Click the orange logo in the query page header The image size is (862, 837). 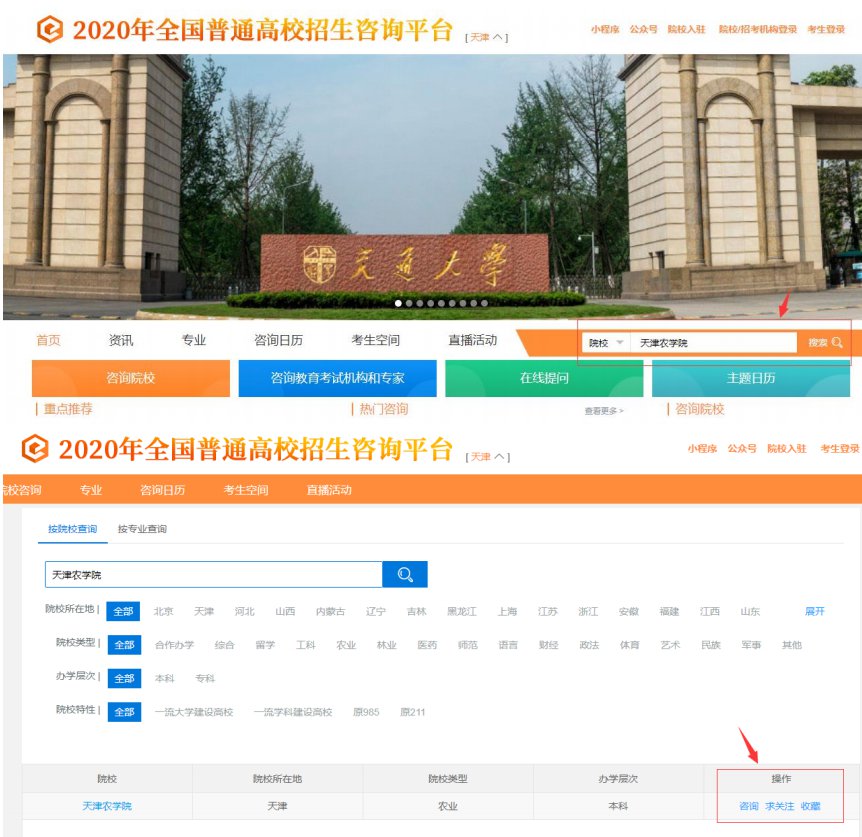tap(35, 448)
